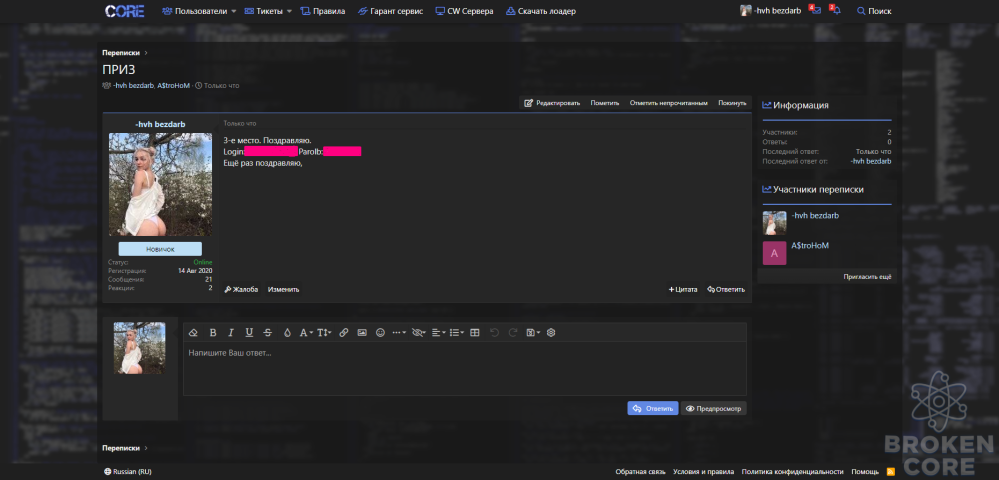999x480 pixels.
Task: Click the insert image icon
Action: coord(362,332)
